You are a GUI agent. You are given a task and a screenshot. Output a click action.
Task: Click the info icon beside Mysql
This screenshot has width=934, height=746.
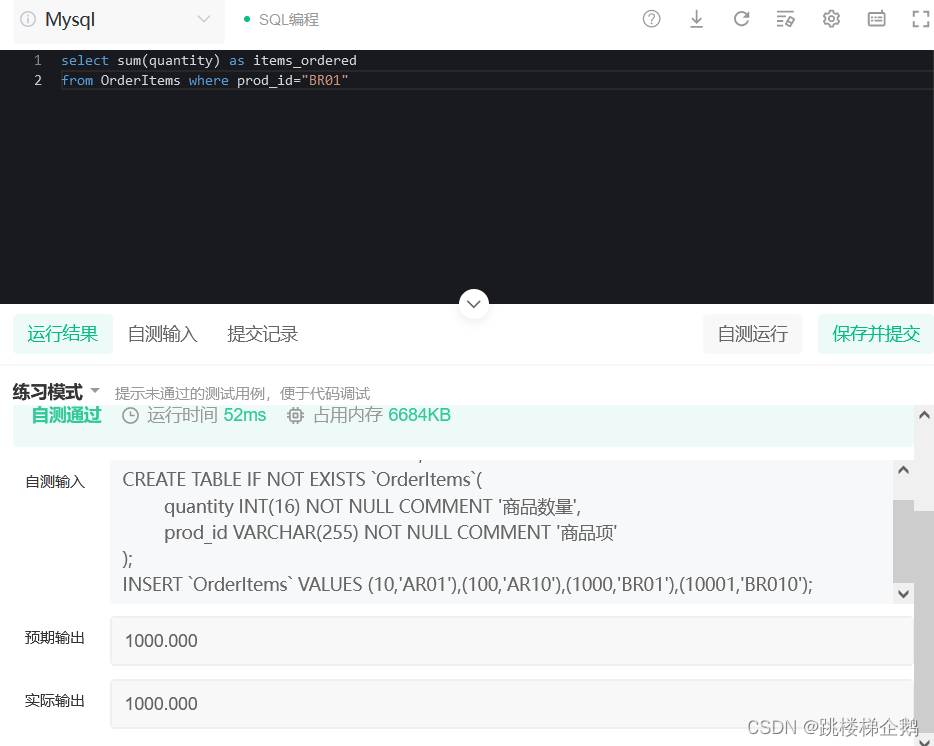click(27, 19)
